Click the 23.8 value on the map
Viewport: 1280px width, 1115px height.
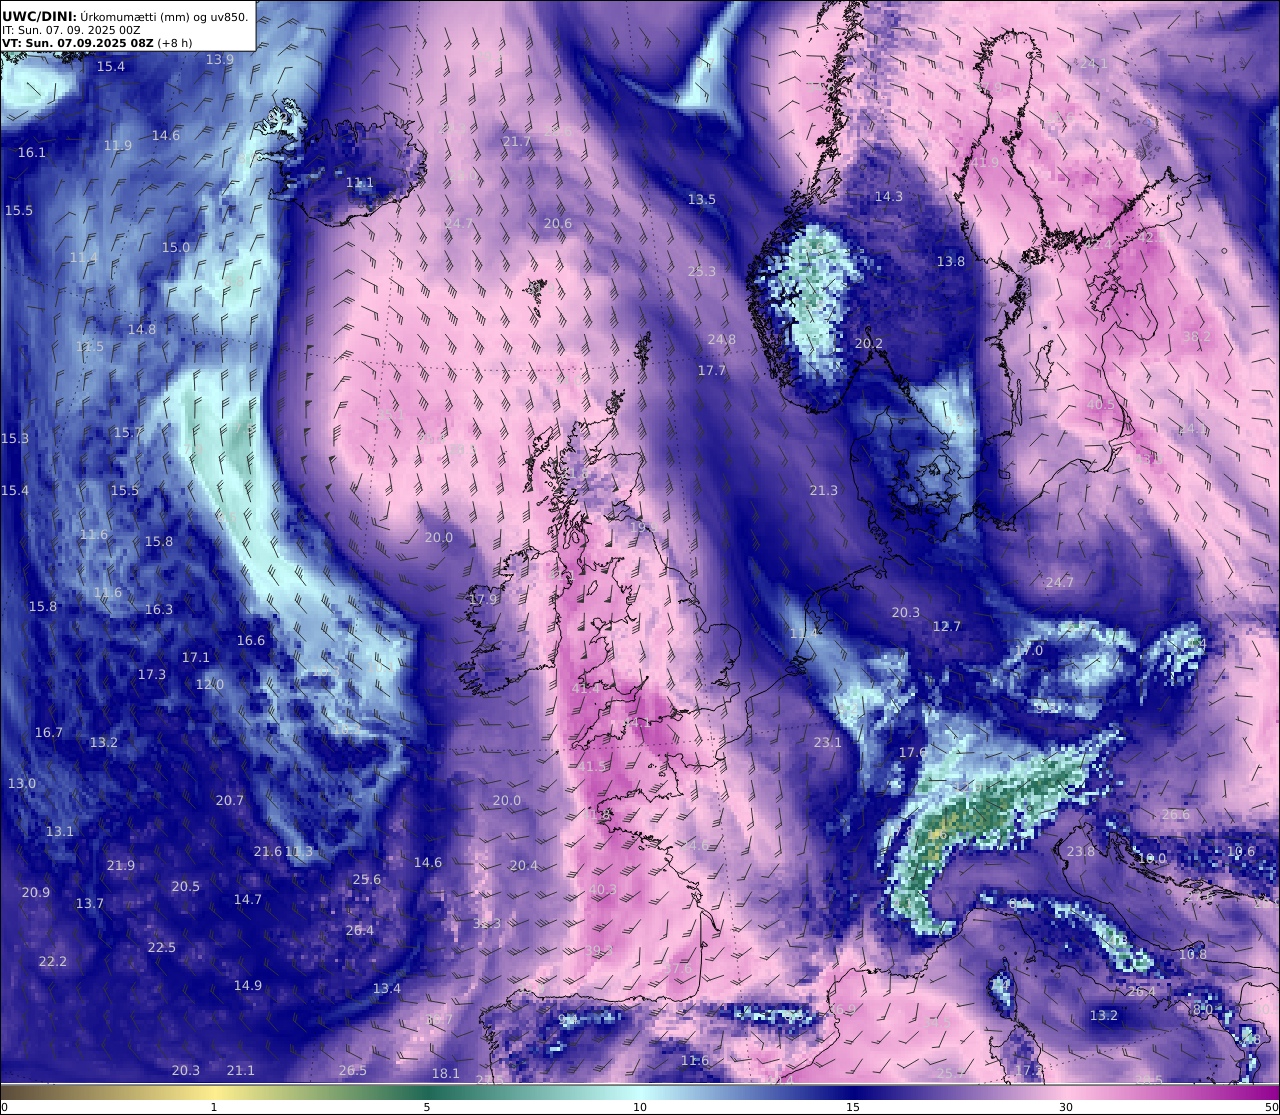coord(1081,851)
